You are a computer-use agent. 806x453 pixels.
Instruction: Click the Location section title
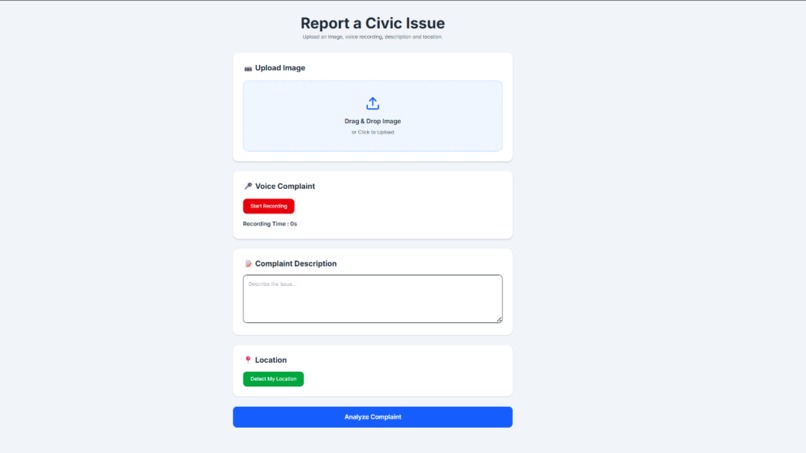[x=271, y=360]
